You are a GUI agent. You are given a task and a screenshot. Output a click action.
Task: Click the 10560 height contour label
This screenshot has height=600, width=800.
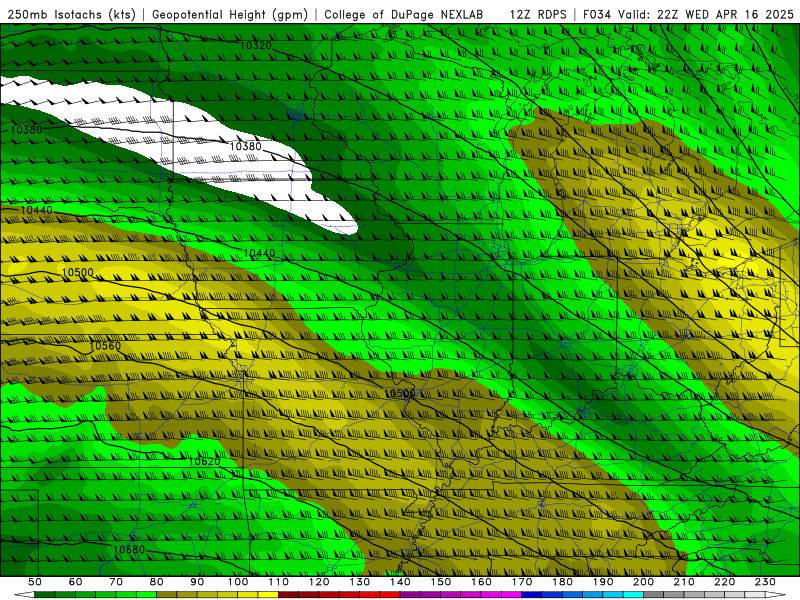pyautogui.click(x=105, y=346)
